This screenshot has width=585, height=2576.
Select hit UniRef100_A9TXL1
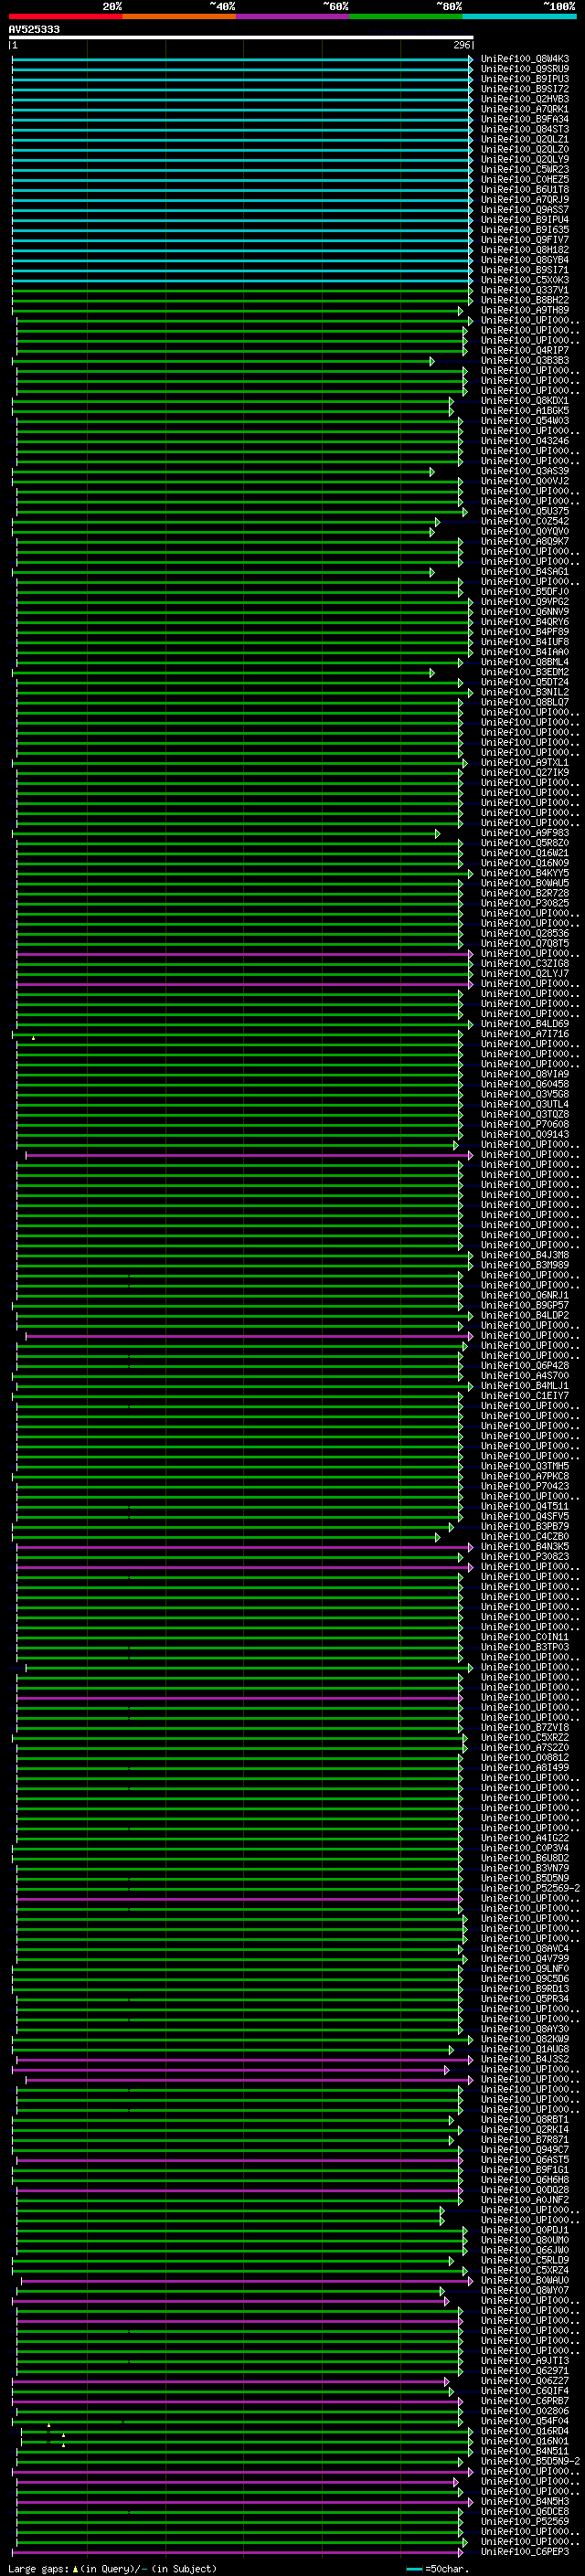524,763
